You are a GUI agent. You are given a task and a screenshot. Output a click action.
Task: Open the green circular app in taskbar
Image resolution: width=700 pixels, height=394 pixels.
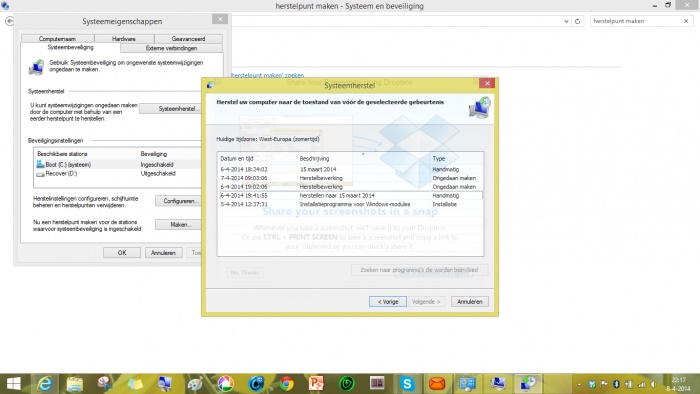(346, 384)
